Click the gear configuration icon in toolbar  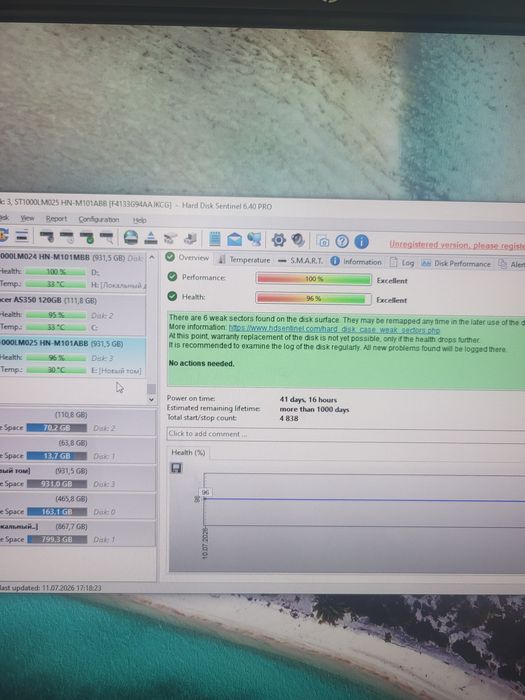[x=279, y=240]
